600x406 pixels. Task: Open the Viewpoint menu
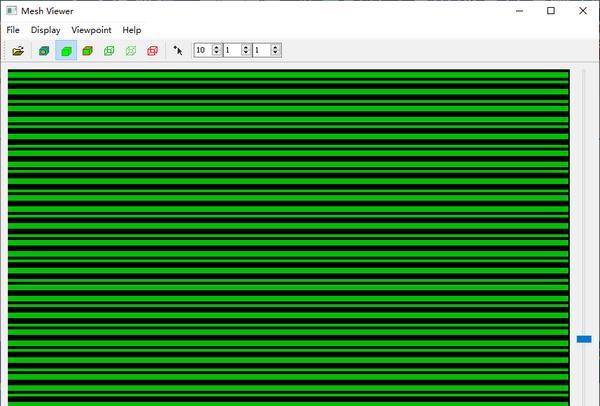pyautogui.click(x=91, y=30)
